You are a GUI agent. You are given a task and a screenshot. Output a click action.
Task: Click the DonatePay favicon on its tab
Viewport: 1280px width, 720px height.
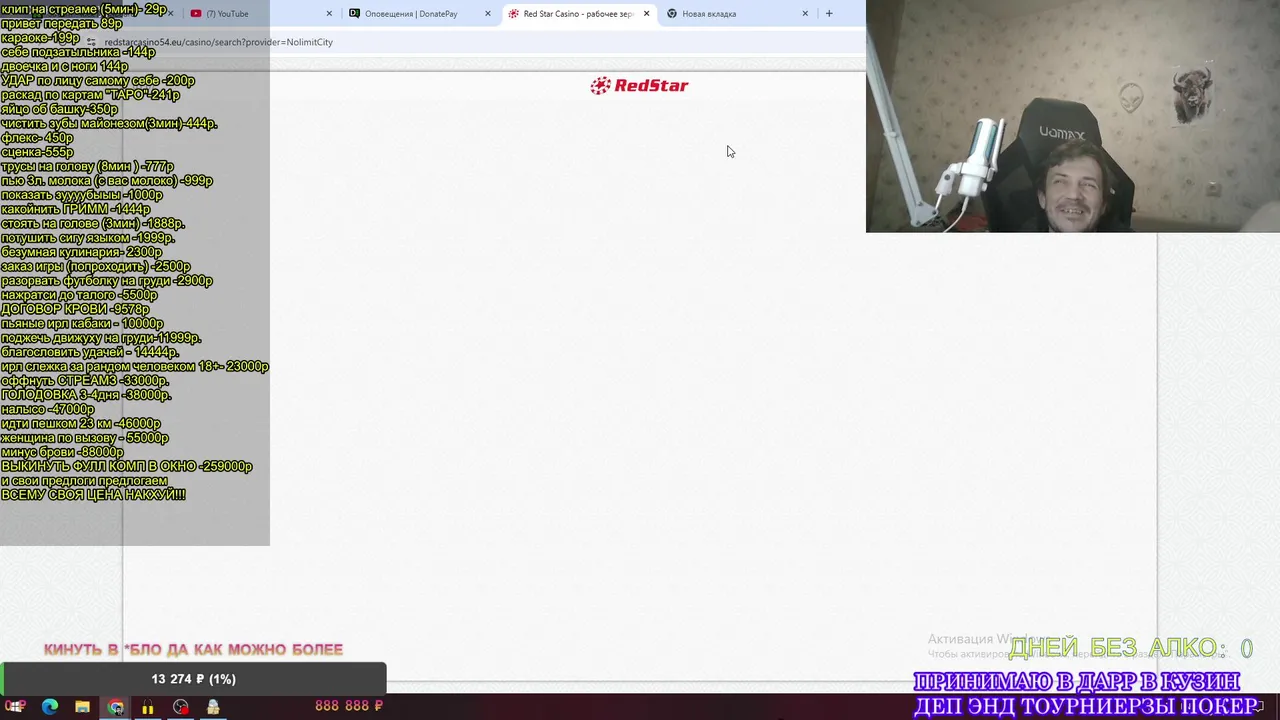tap(355, 14)
